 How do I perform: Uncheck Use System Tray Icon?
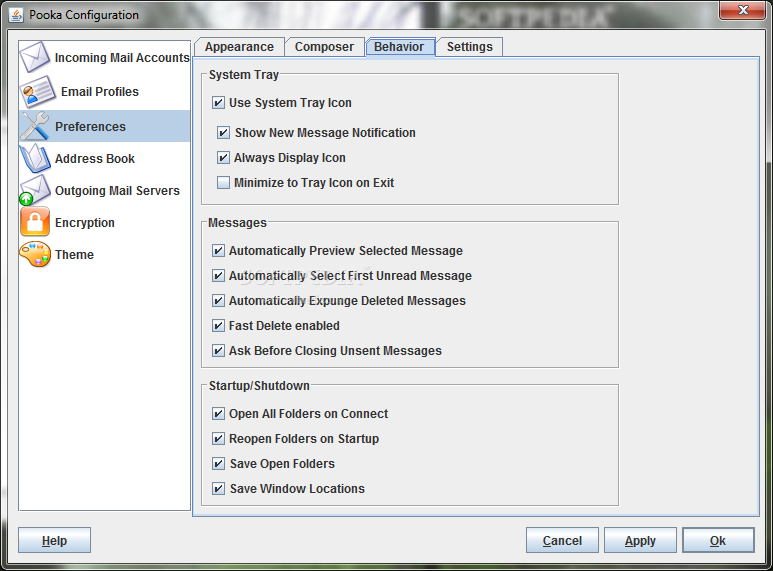[218, 103]
